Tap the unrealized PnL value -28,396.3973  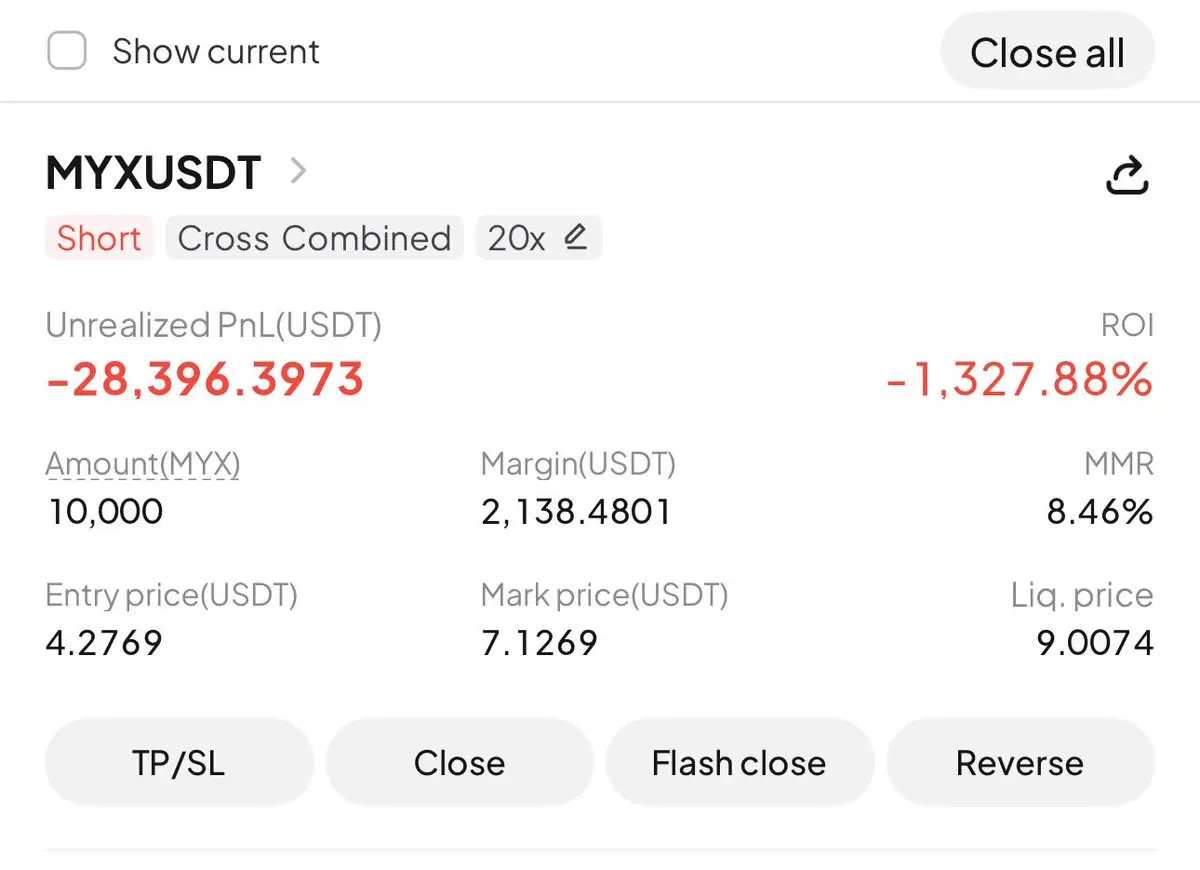(x=205, y=380)
